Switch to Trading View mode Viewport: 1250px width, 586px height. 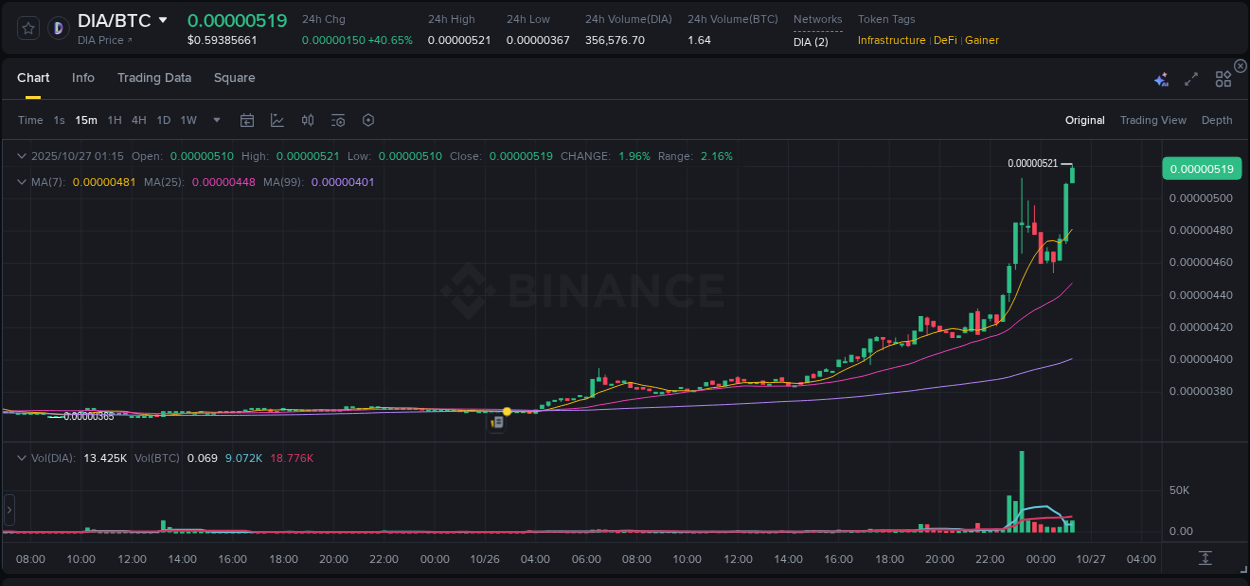(x=1152, y=120)
